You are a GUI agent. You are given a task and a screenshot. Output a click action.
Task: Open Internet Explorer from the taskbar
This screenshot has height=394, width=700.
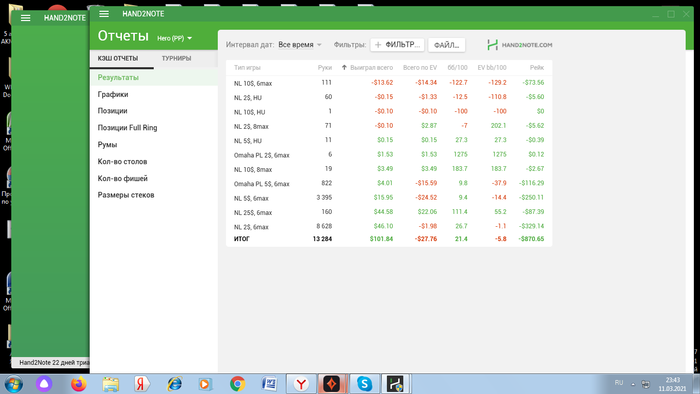point(174,384)
